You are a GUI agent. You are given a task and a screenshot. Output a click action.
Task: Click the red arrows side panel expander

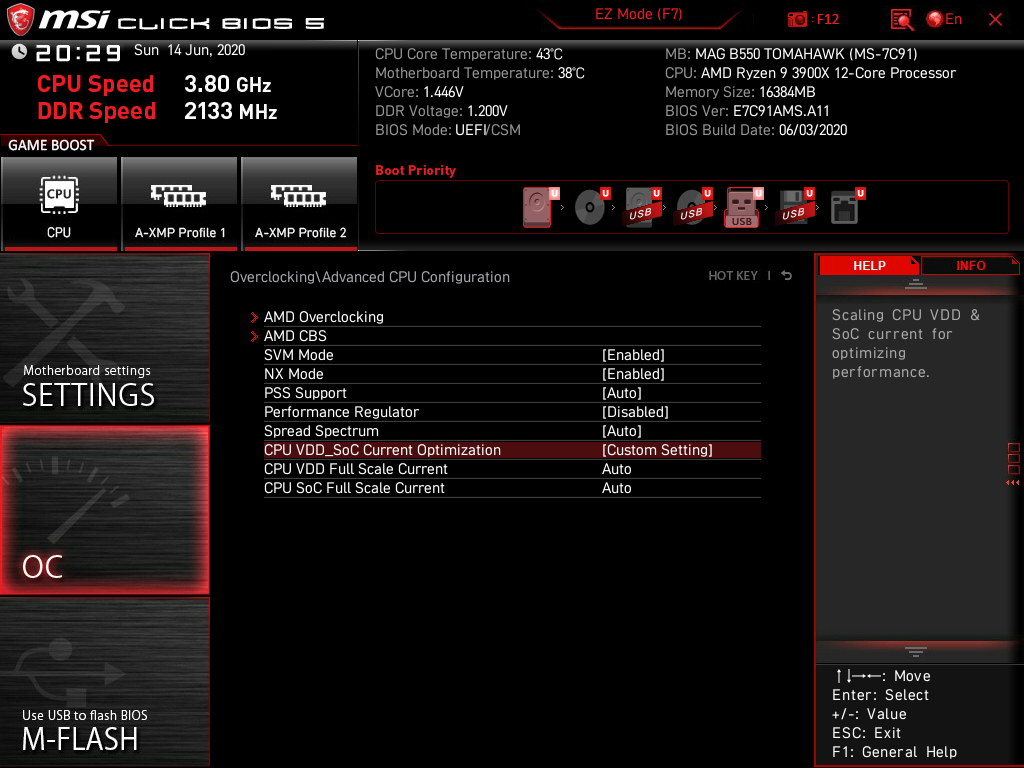click(x=1013, y=483)
